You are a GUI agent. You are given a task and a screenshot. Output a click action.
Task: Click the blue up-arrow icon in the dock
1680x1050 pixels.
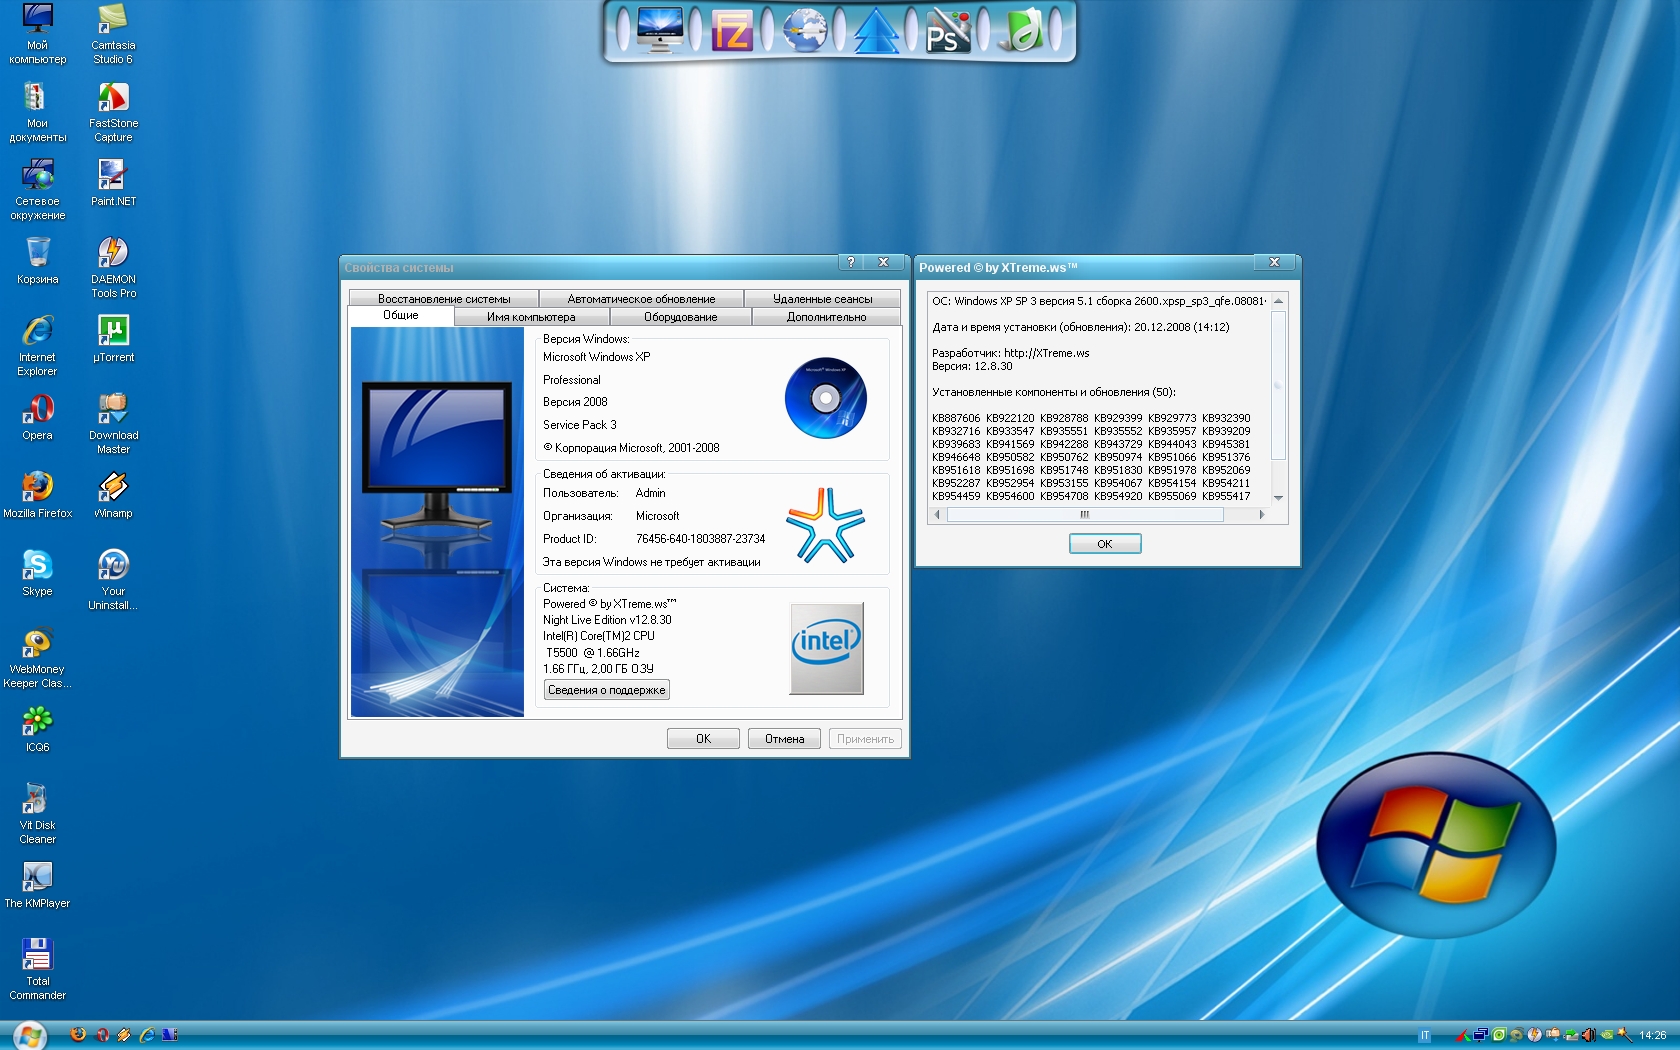pos(876,31)
